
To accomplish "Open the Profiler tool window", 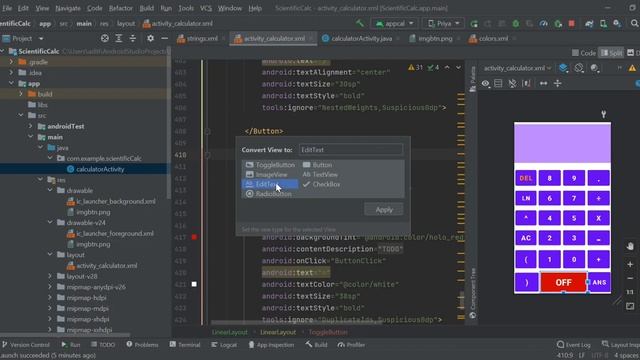I will pyautogui.click(x=351, y=345).
